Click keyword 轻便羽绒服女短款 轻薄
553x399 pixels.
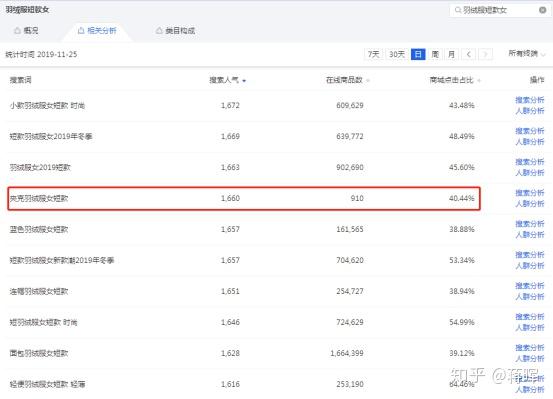47,385
